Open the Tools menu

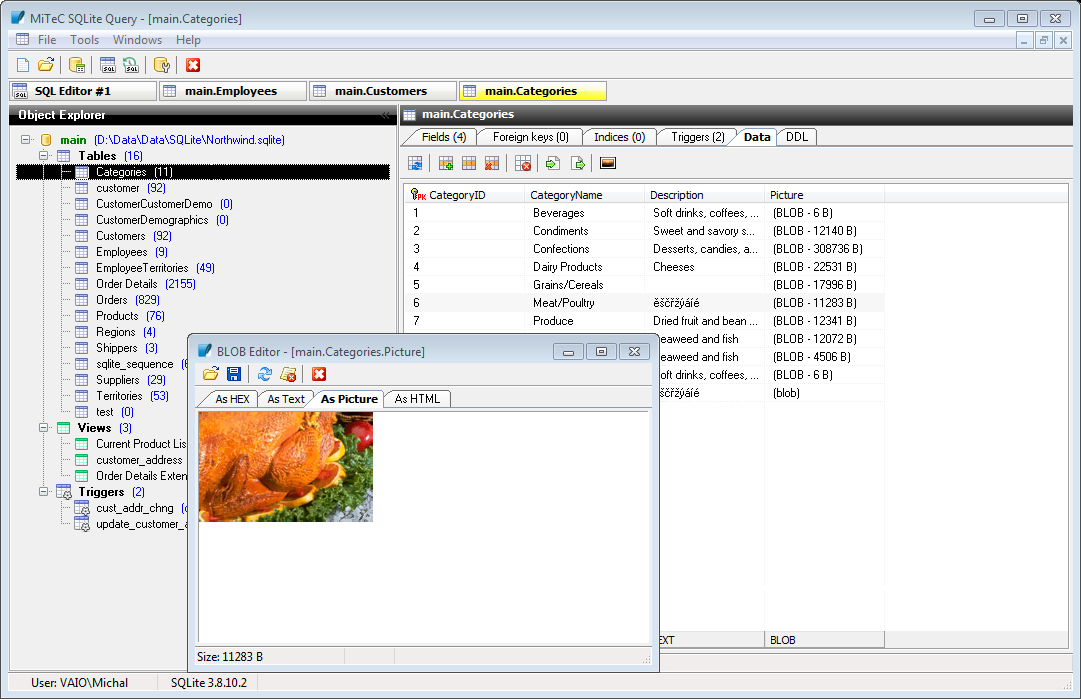[x=84, y=40]
